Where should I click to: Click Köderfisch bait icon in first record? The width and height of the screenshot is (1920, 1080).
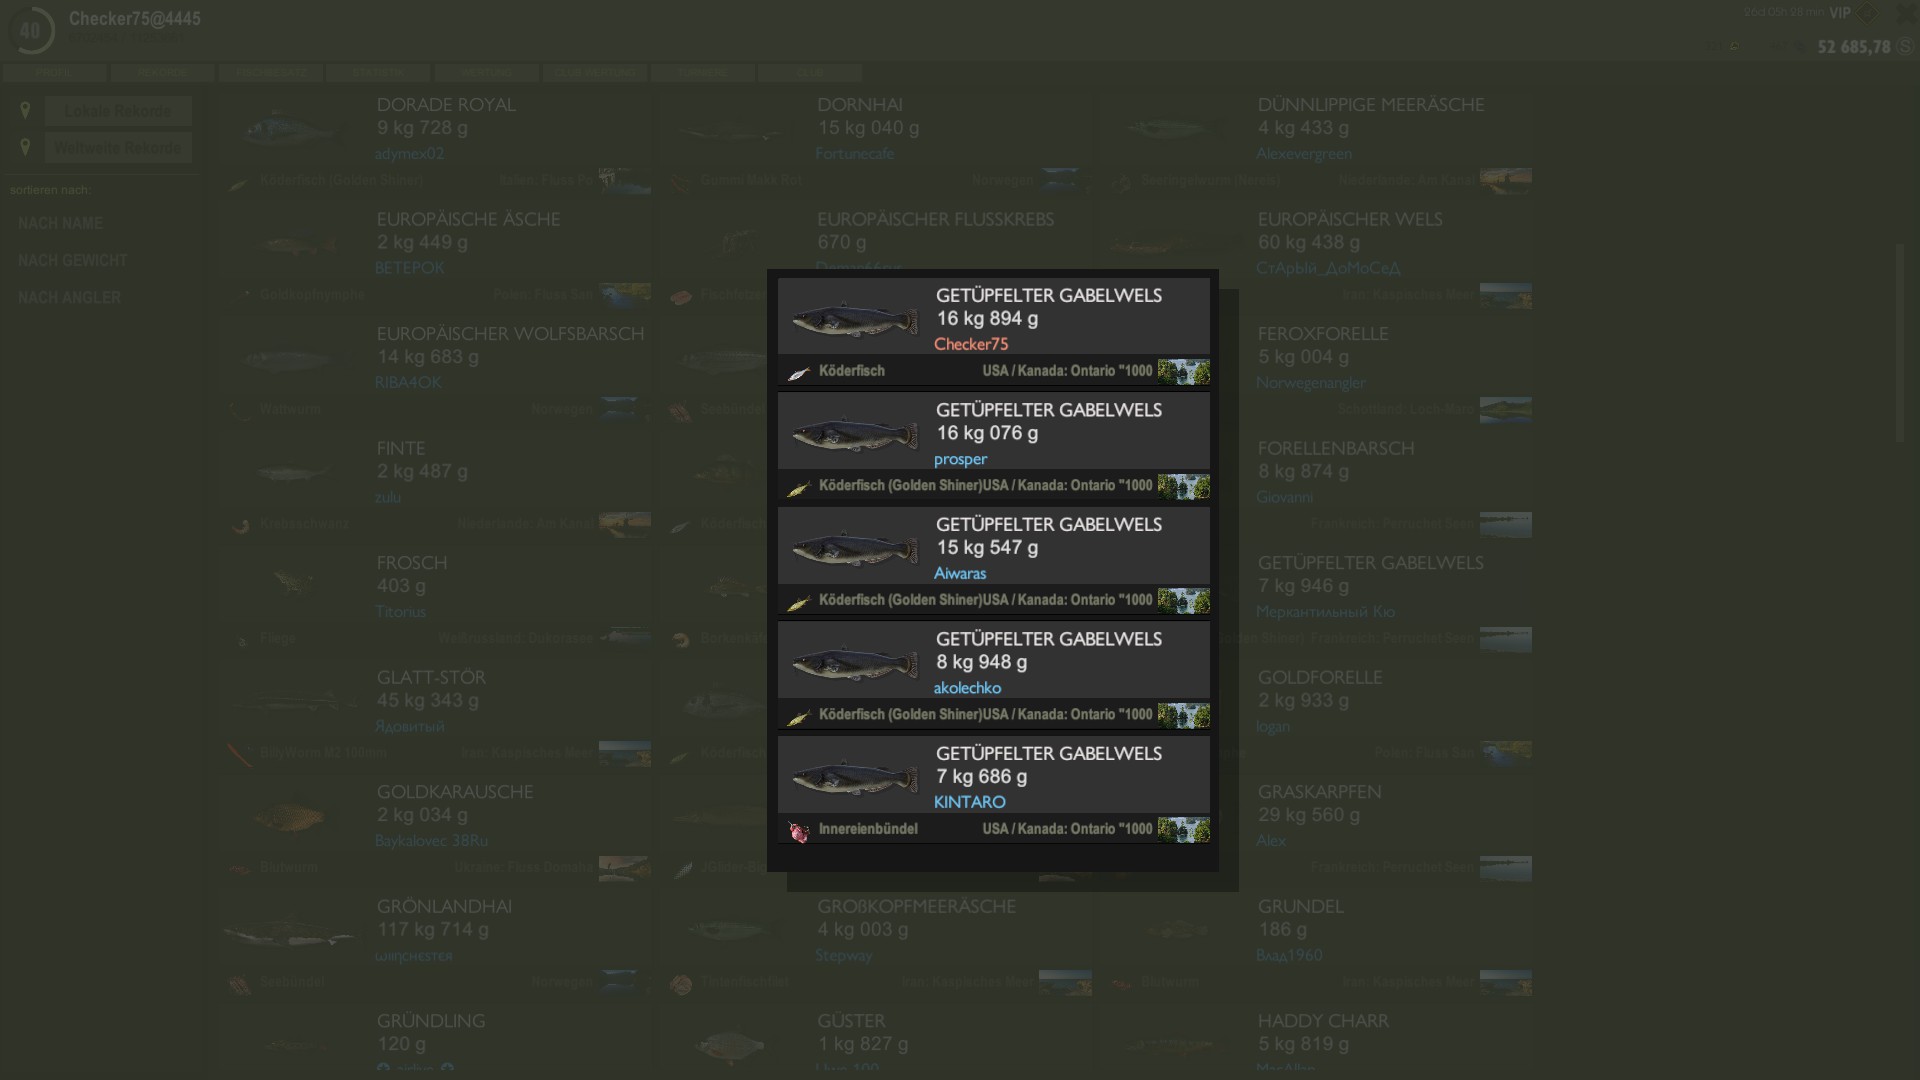click(798, 373)
